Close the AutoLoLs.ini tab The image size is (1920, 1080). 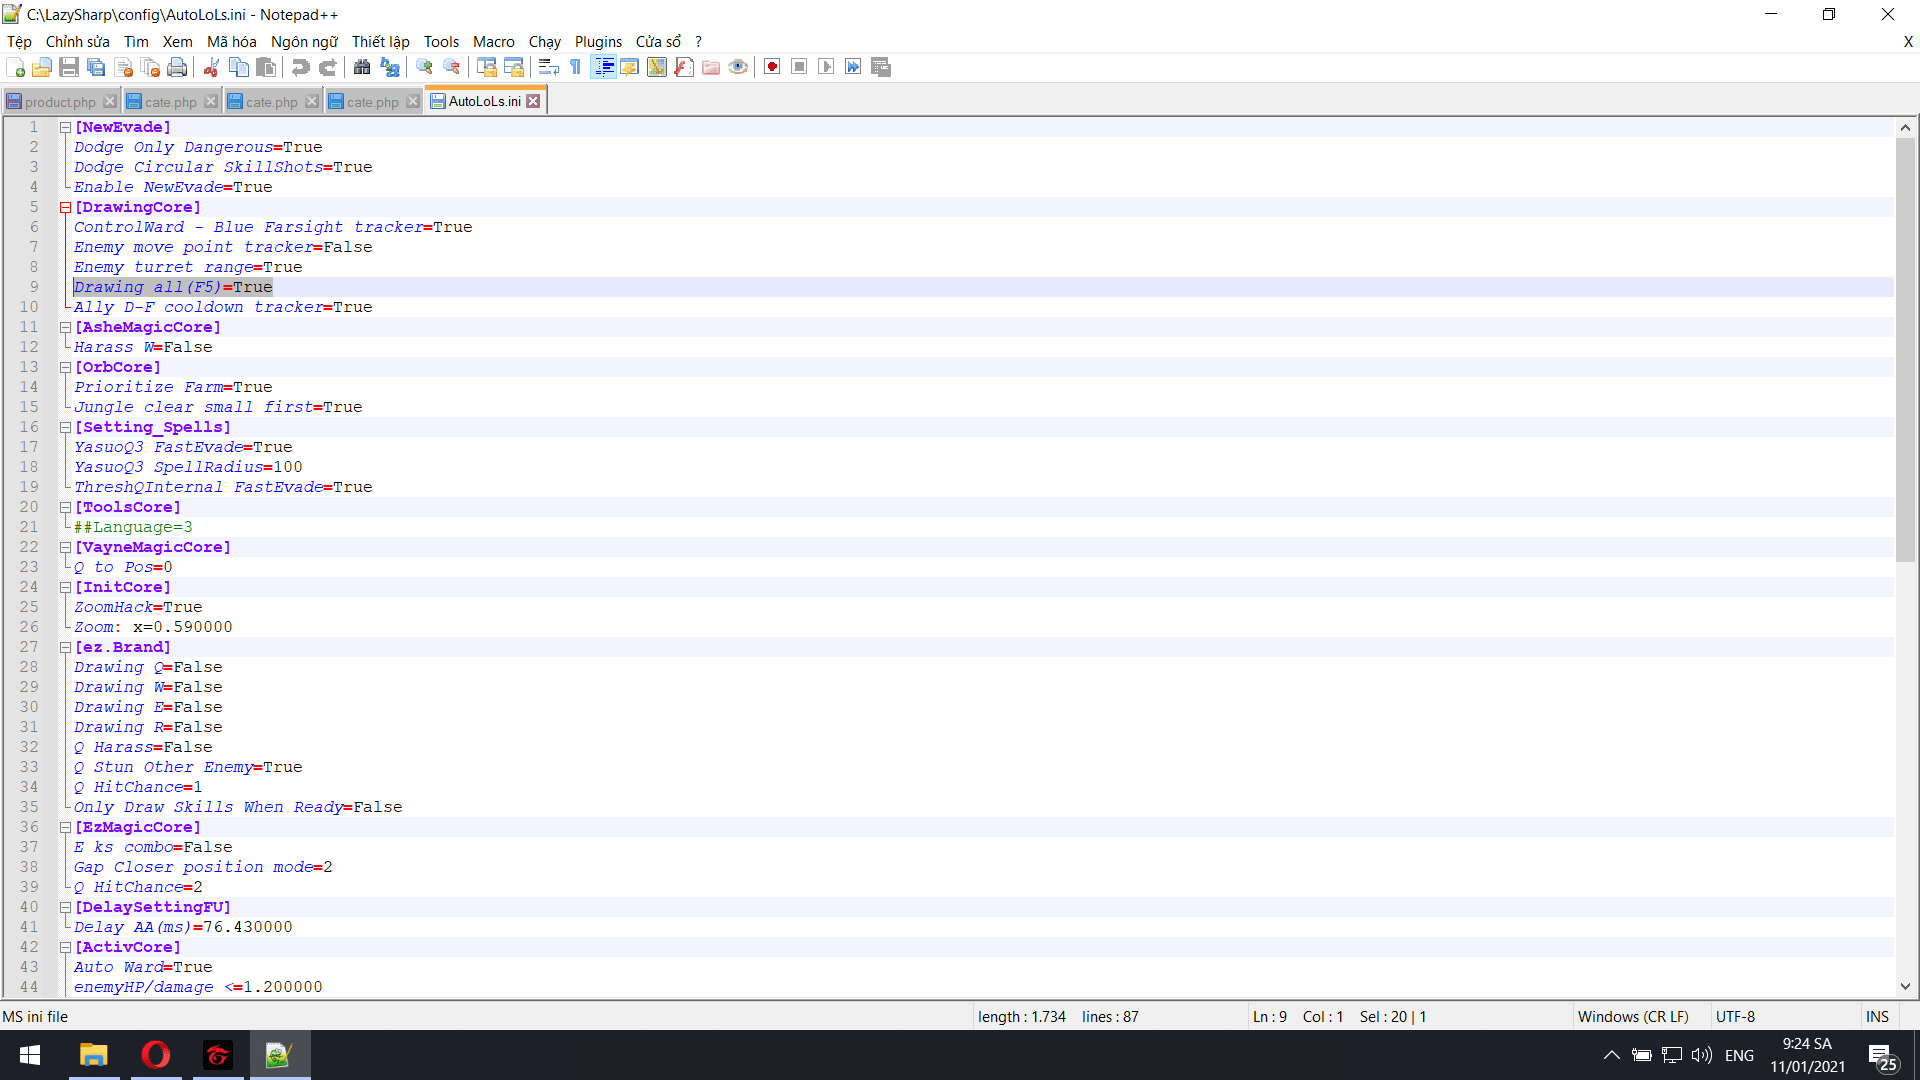pyautogui.click(x=534, y=101)
